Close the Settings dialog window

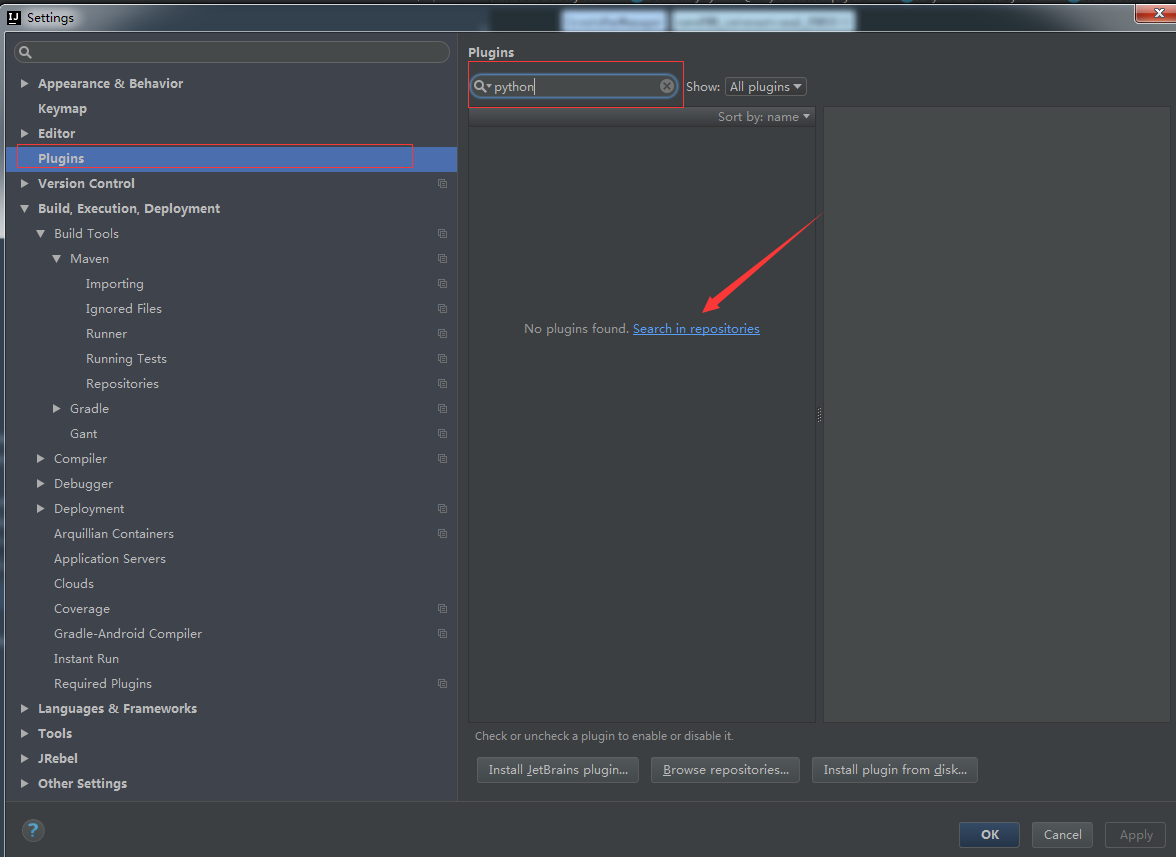coord(1158,13)
